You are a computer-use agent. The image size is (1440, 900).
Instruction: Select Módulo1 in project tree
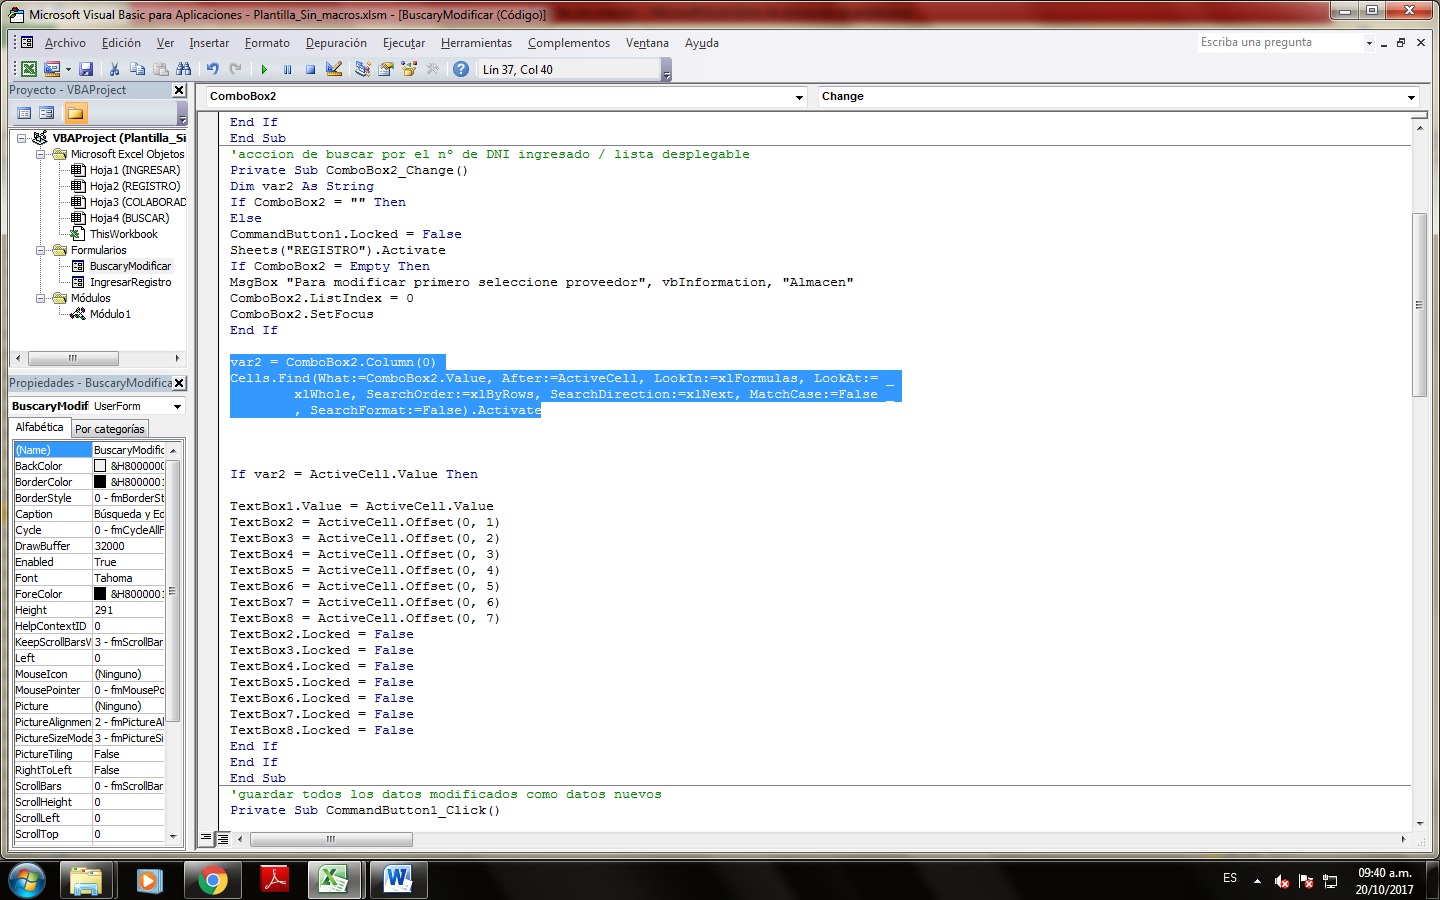[x=110, y=314]
